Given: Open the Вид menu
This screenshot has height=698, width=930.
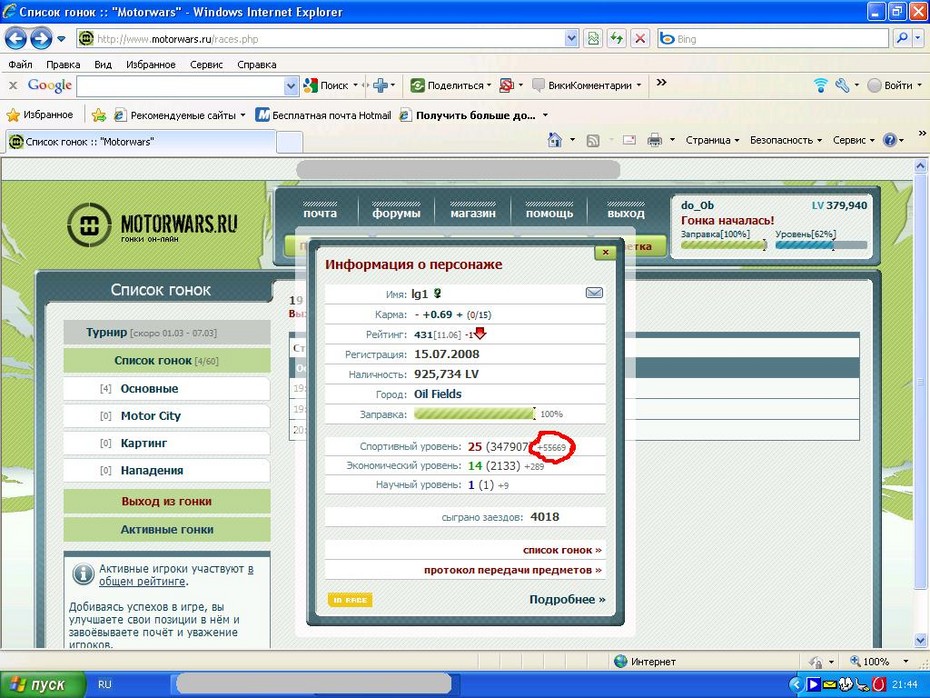Looking at the screenshot, I should click(103, 65).
